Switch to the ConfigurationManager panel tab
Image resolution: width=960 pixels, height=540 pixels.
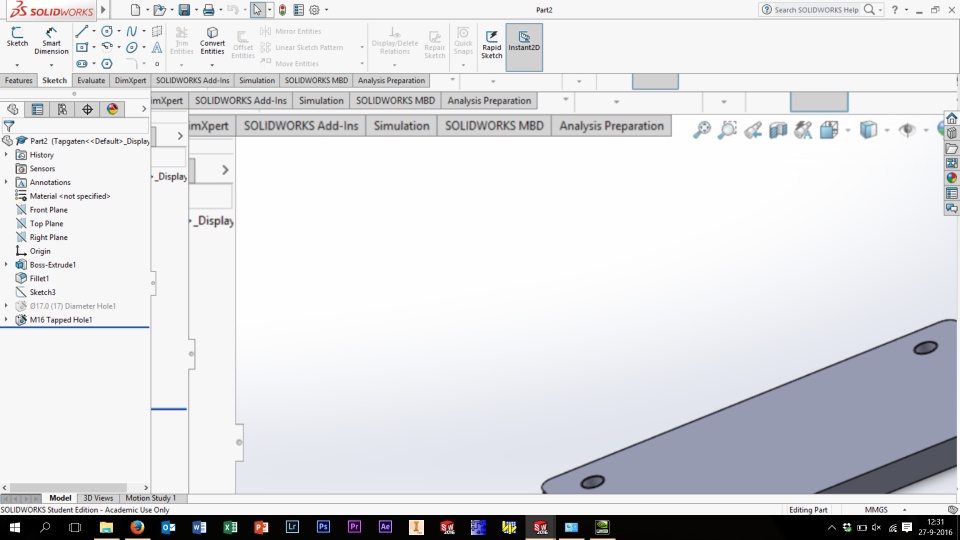pyautogui.click(x=62, y=109)
